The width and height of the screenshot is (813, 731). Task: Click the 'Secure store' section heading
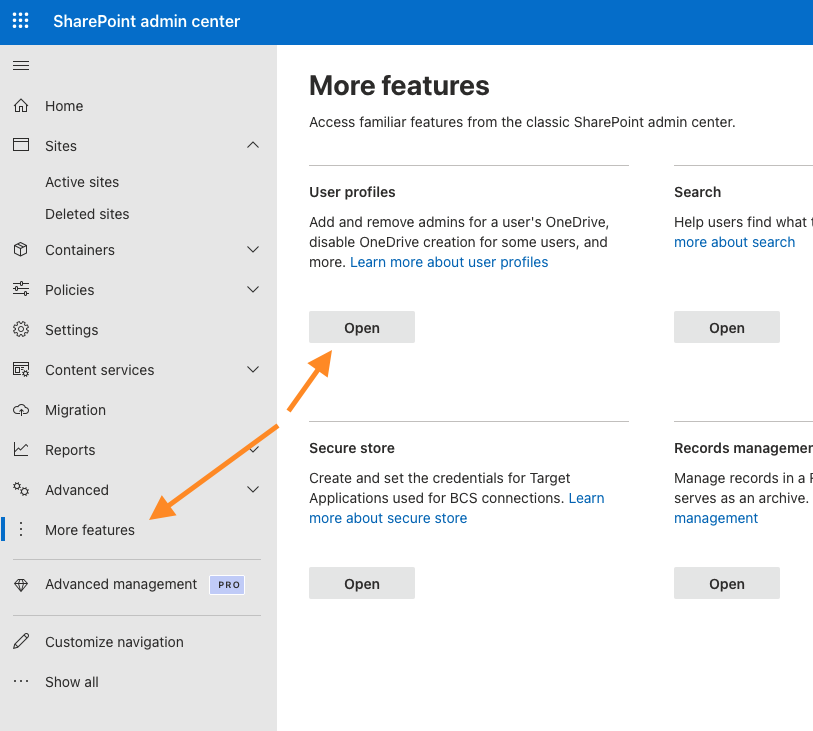click(x=352, y=448)
